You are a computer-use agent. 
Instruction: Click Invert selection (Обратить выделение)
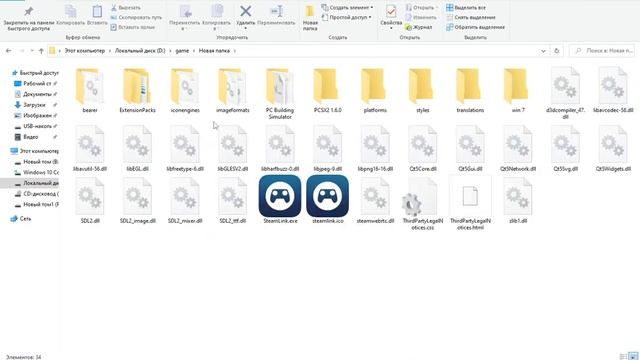[x=476, y=27]
